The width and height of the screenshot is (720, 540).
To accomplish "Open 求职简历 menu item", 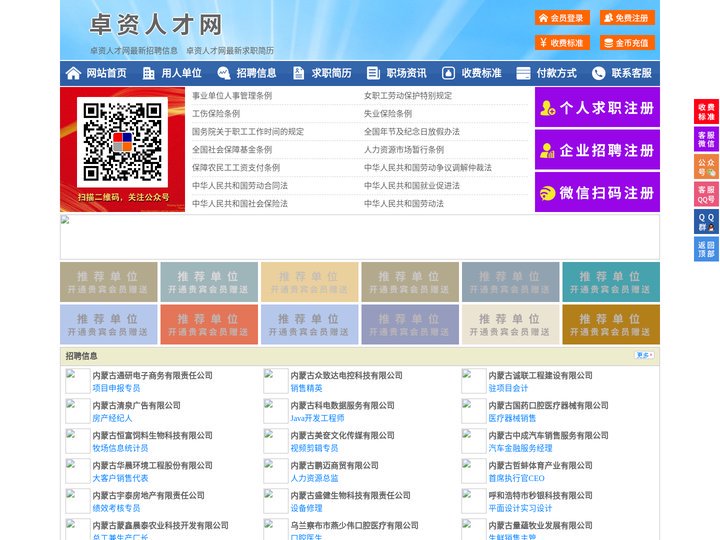I will click(332, 73).
